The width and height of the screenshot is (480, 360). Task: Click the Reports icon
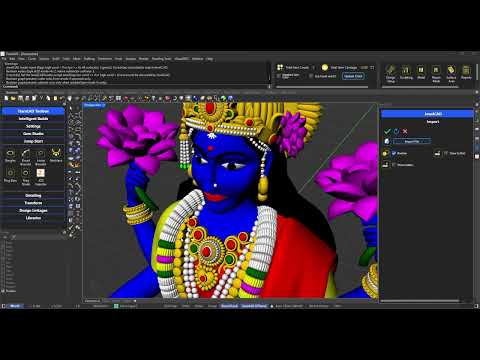click(466, 71)
